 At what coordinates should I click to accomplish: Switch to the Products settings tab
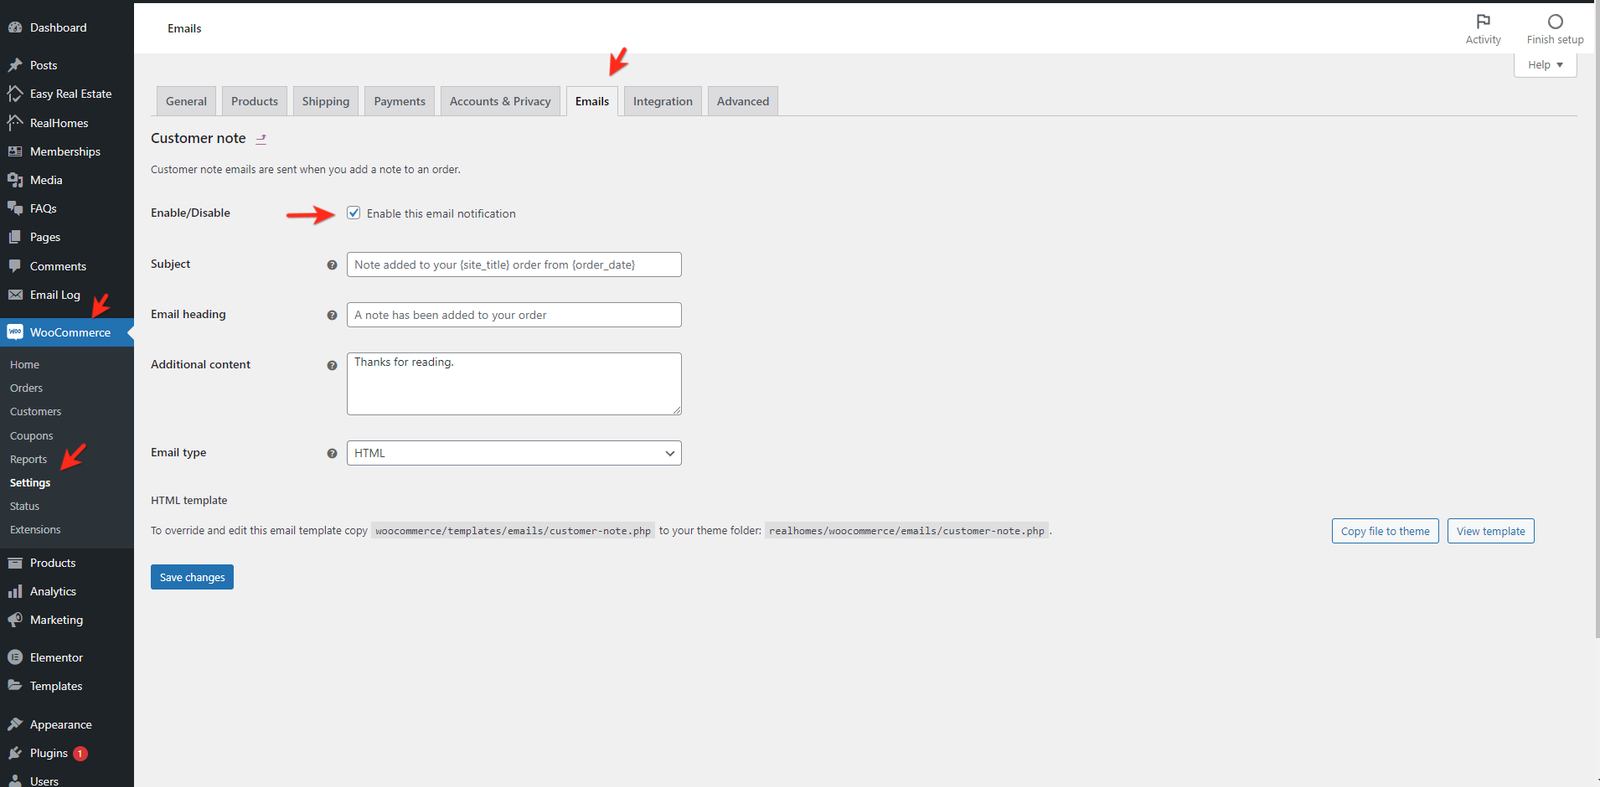[x=254, y=101]
